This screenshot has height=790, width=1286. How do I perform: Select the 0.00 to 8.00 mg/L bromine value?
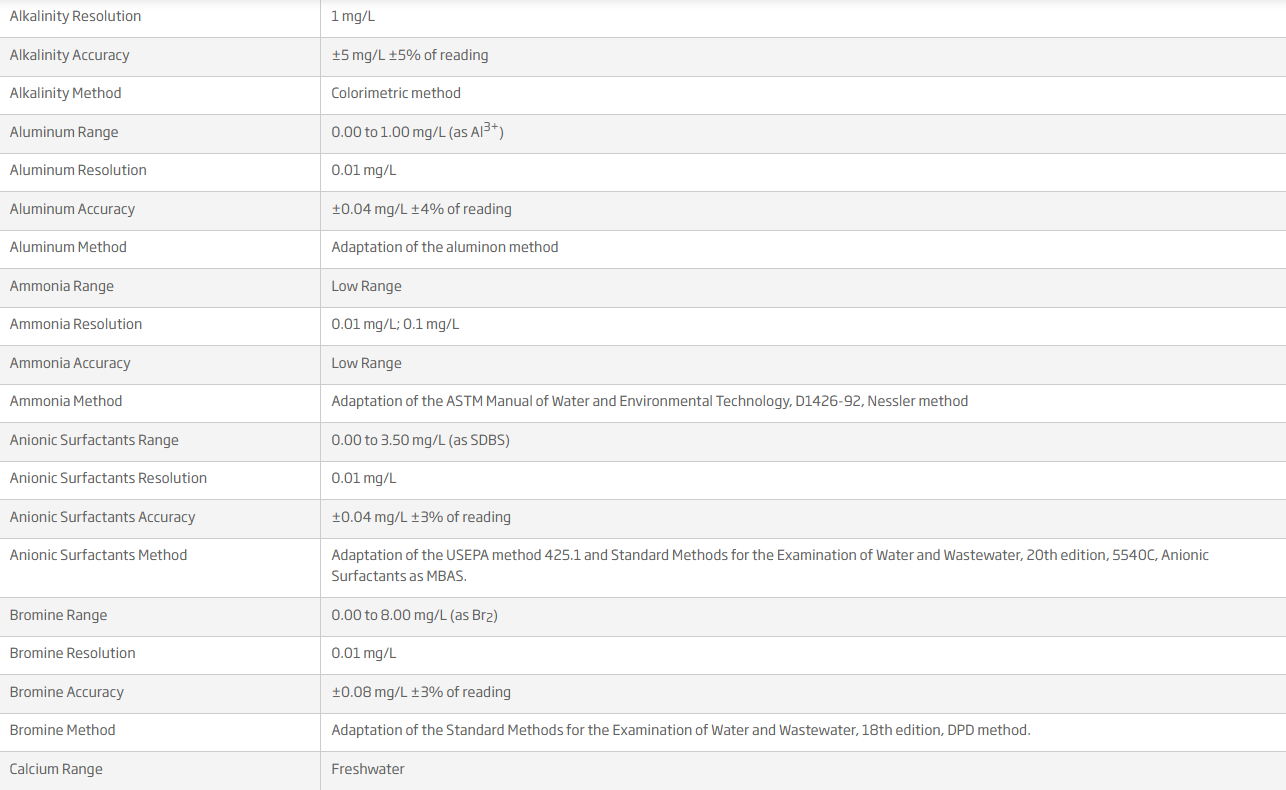pos(414,615)
